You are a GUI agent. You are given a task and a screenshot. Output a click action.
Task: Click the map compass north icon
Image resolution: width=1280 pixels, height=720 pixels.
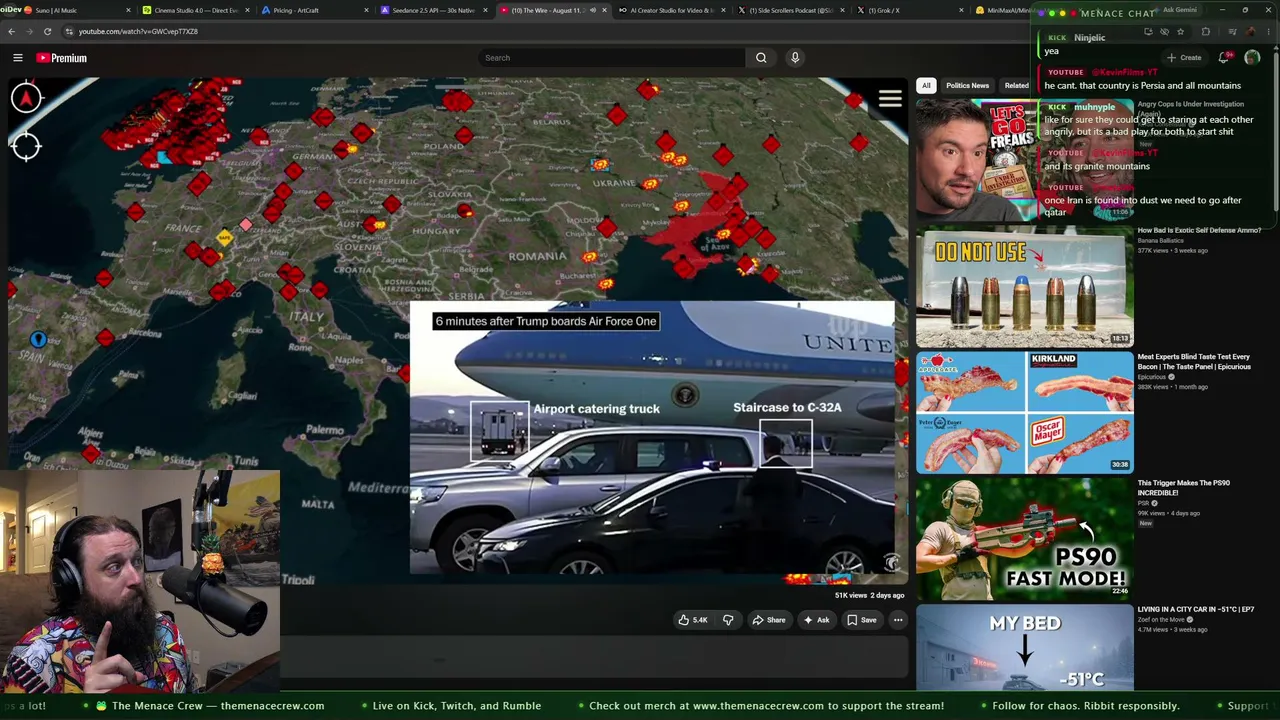click(26, 97)
